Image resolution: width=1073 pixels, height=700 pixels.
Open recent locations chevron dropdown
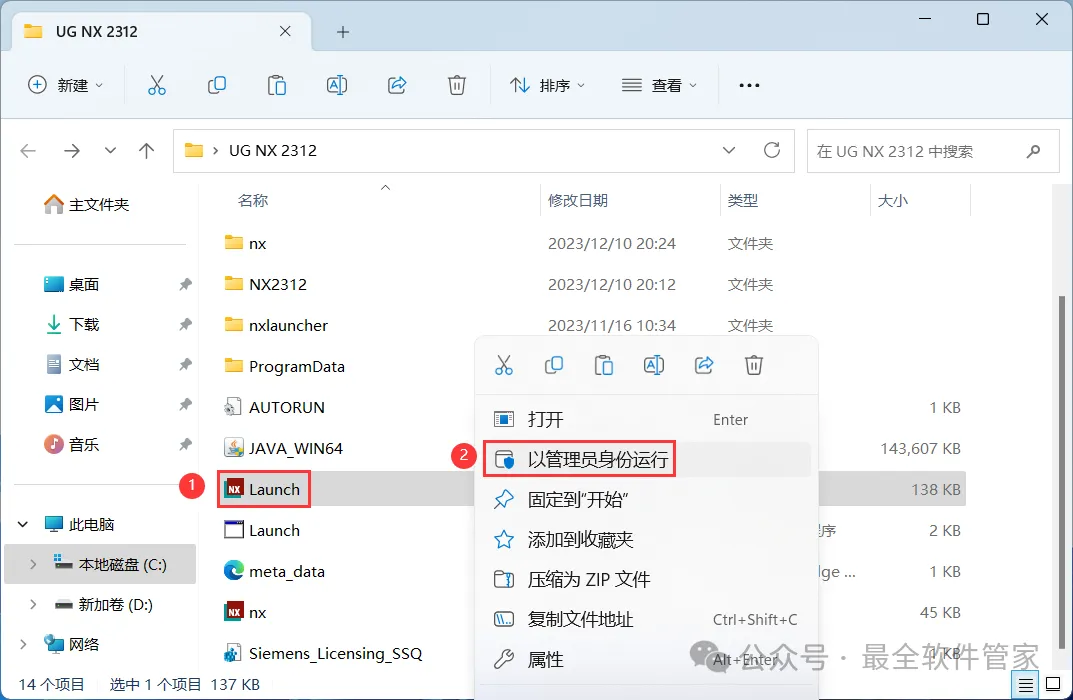[x=109, y=151]
